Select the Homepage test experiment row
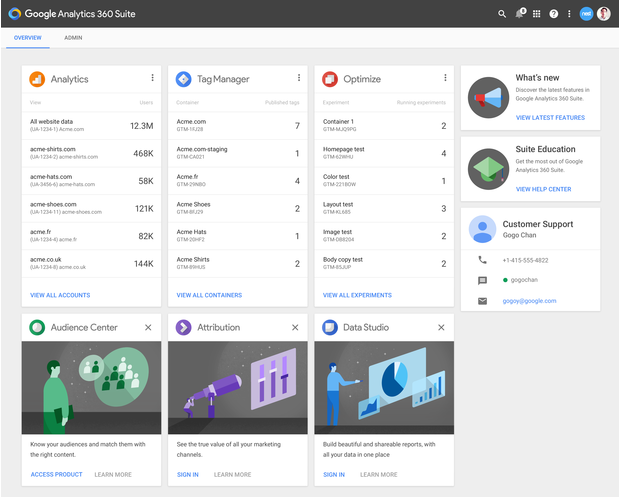Viewport: 619px width, 497px height. (x=384, y=153)
